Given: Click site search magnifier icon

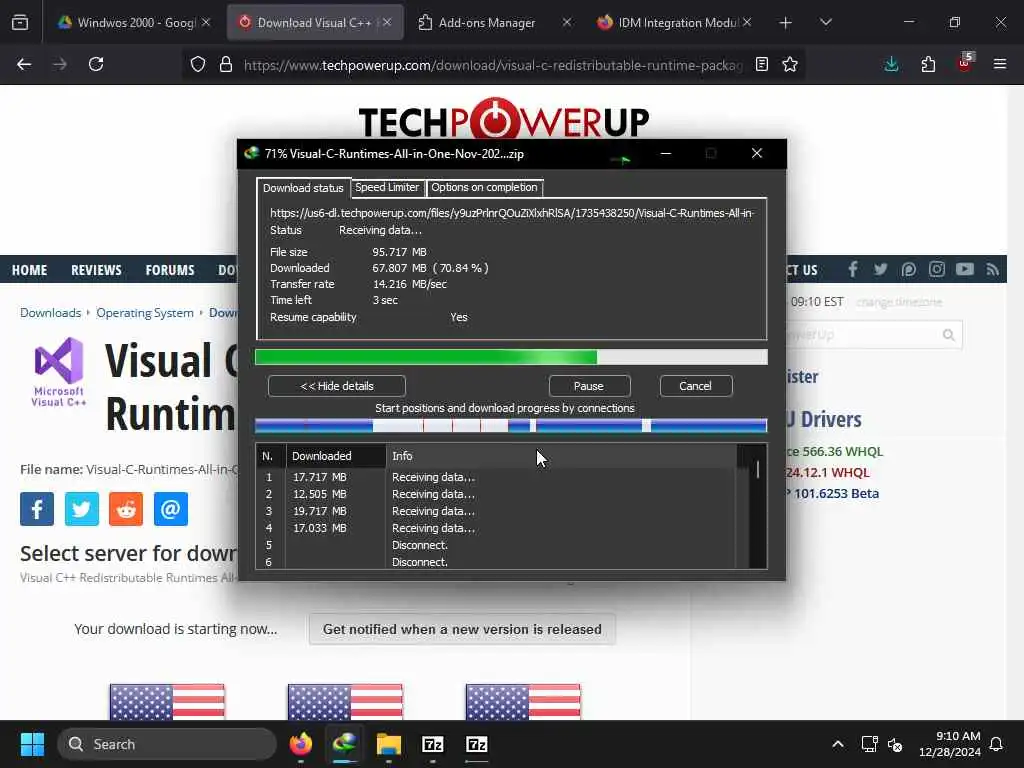Looking at the screenshot, I should click(x=948, y=335).
